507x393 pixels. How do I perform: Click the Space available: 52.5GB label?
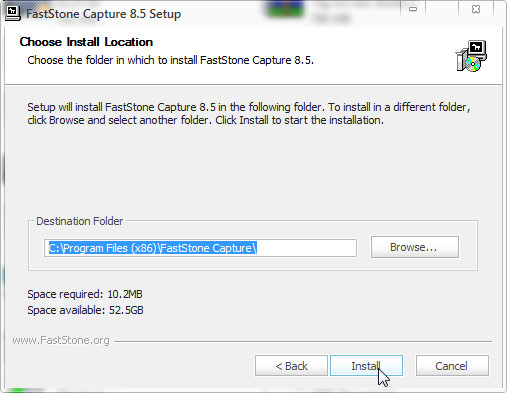[85, 310]
